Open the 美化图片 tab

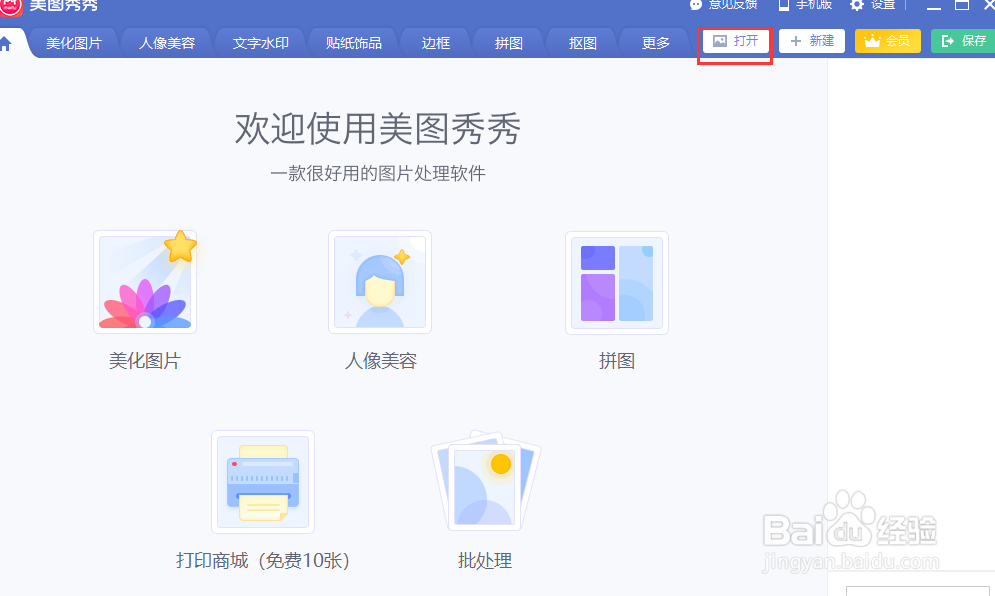[x=74, y=43]
